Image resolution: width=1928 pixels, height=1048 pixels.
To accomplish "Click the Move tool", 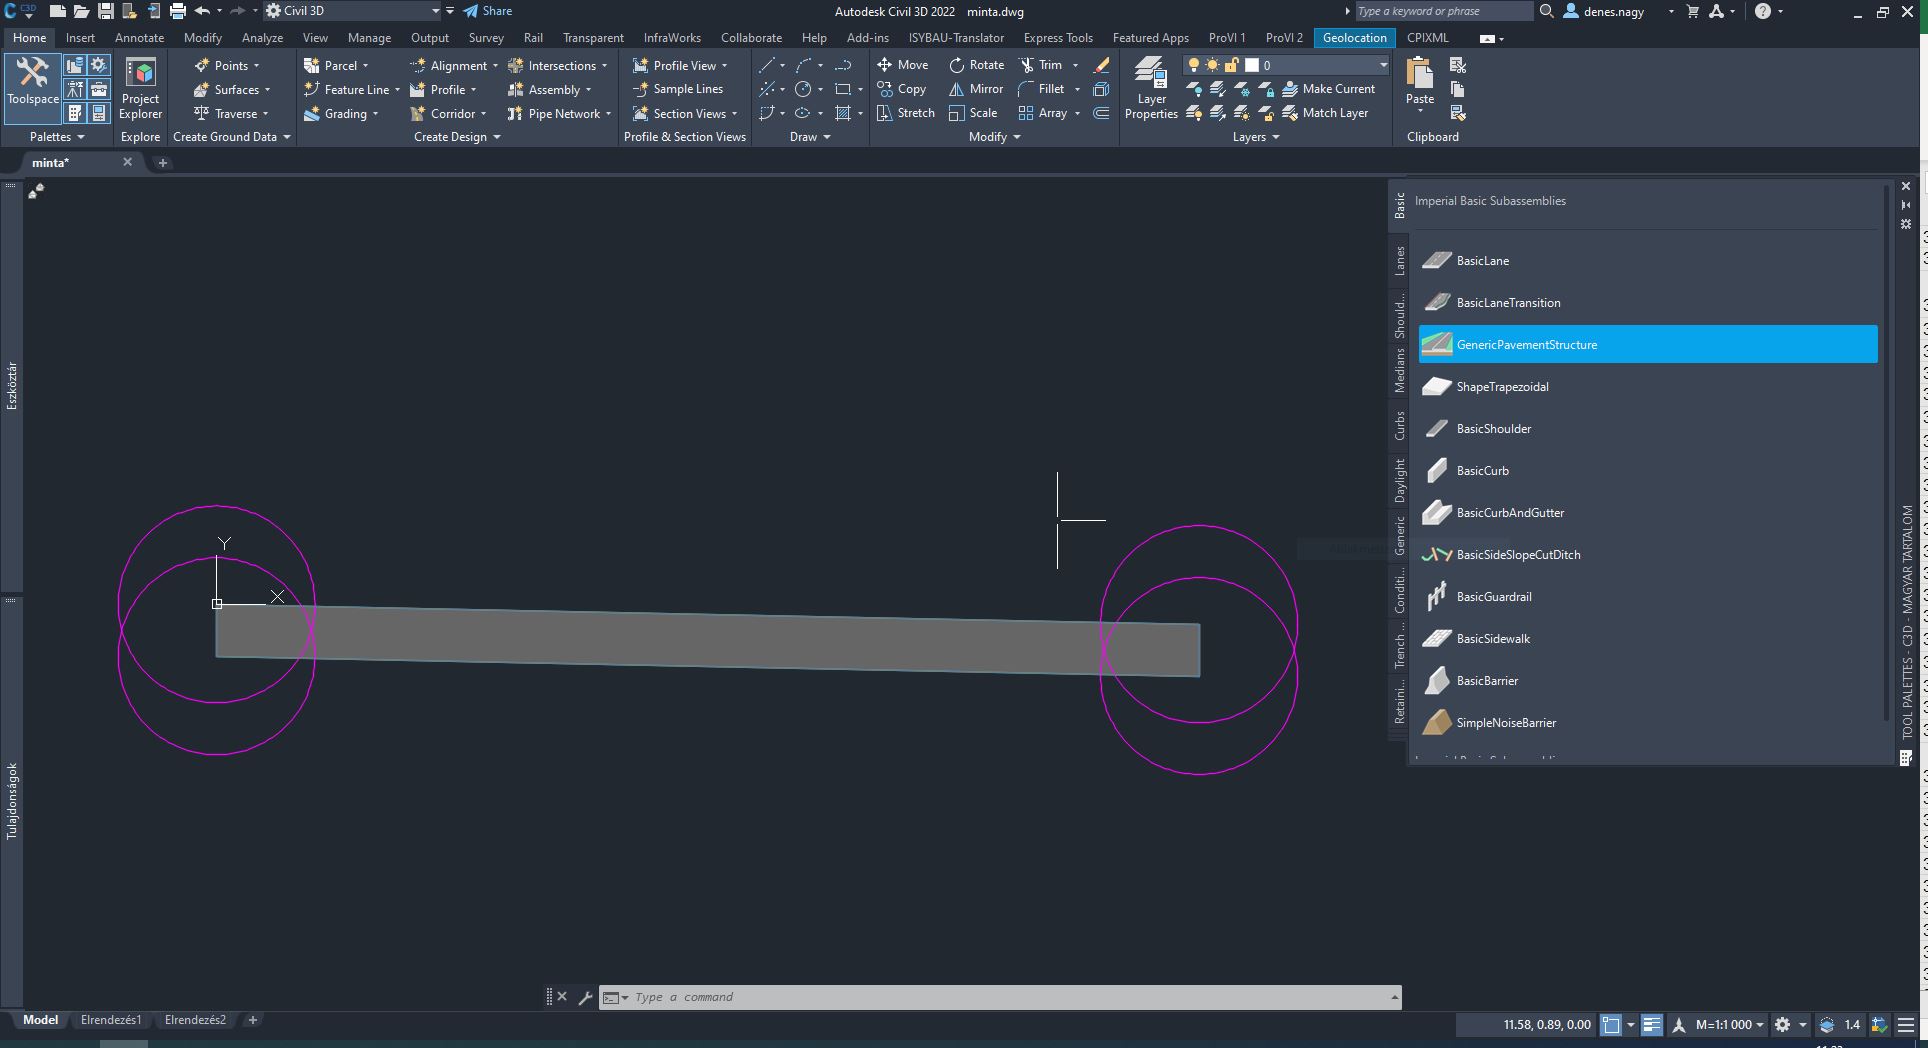I will pos(902,65).
